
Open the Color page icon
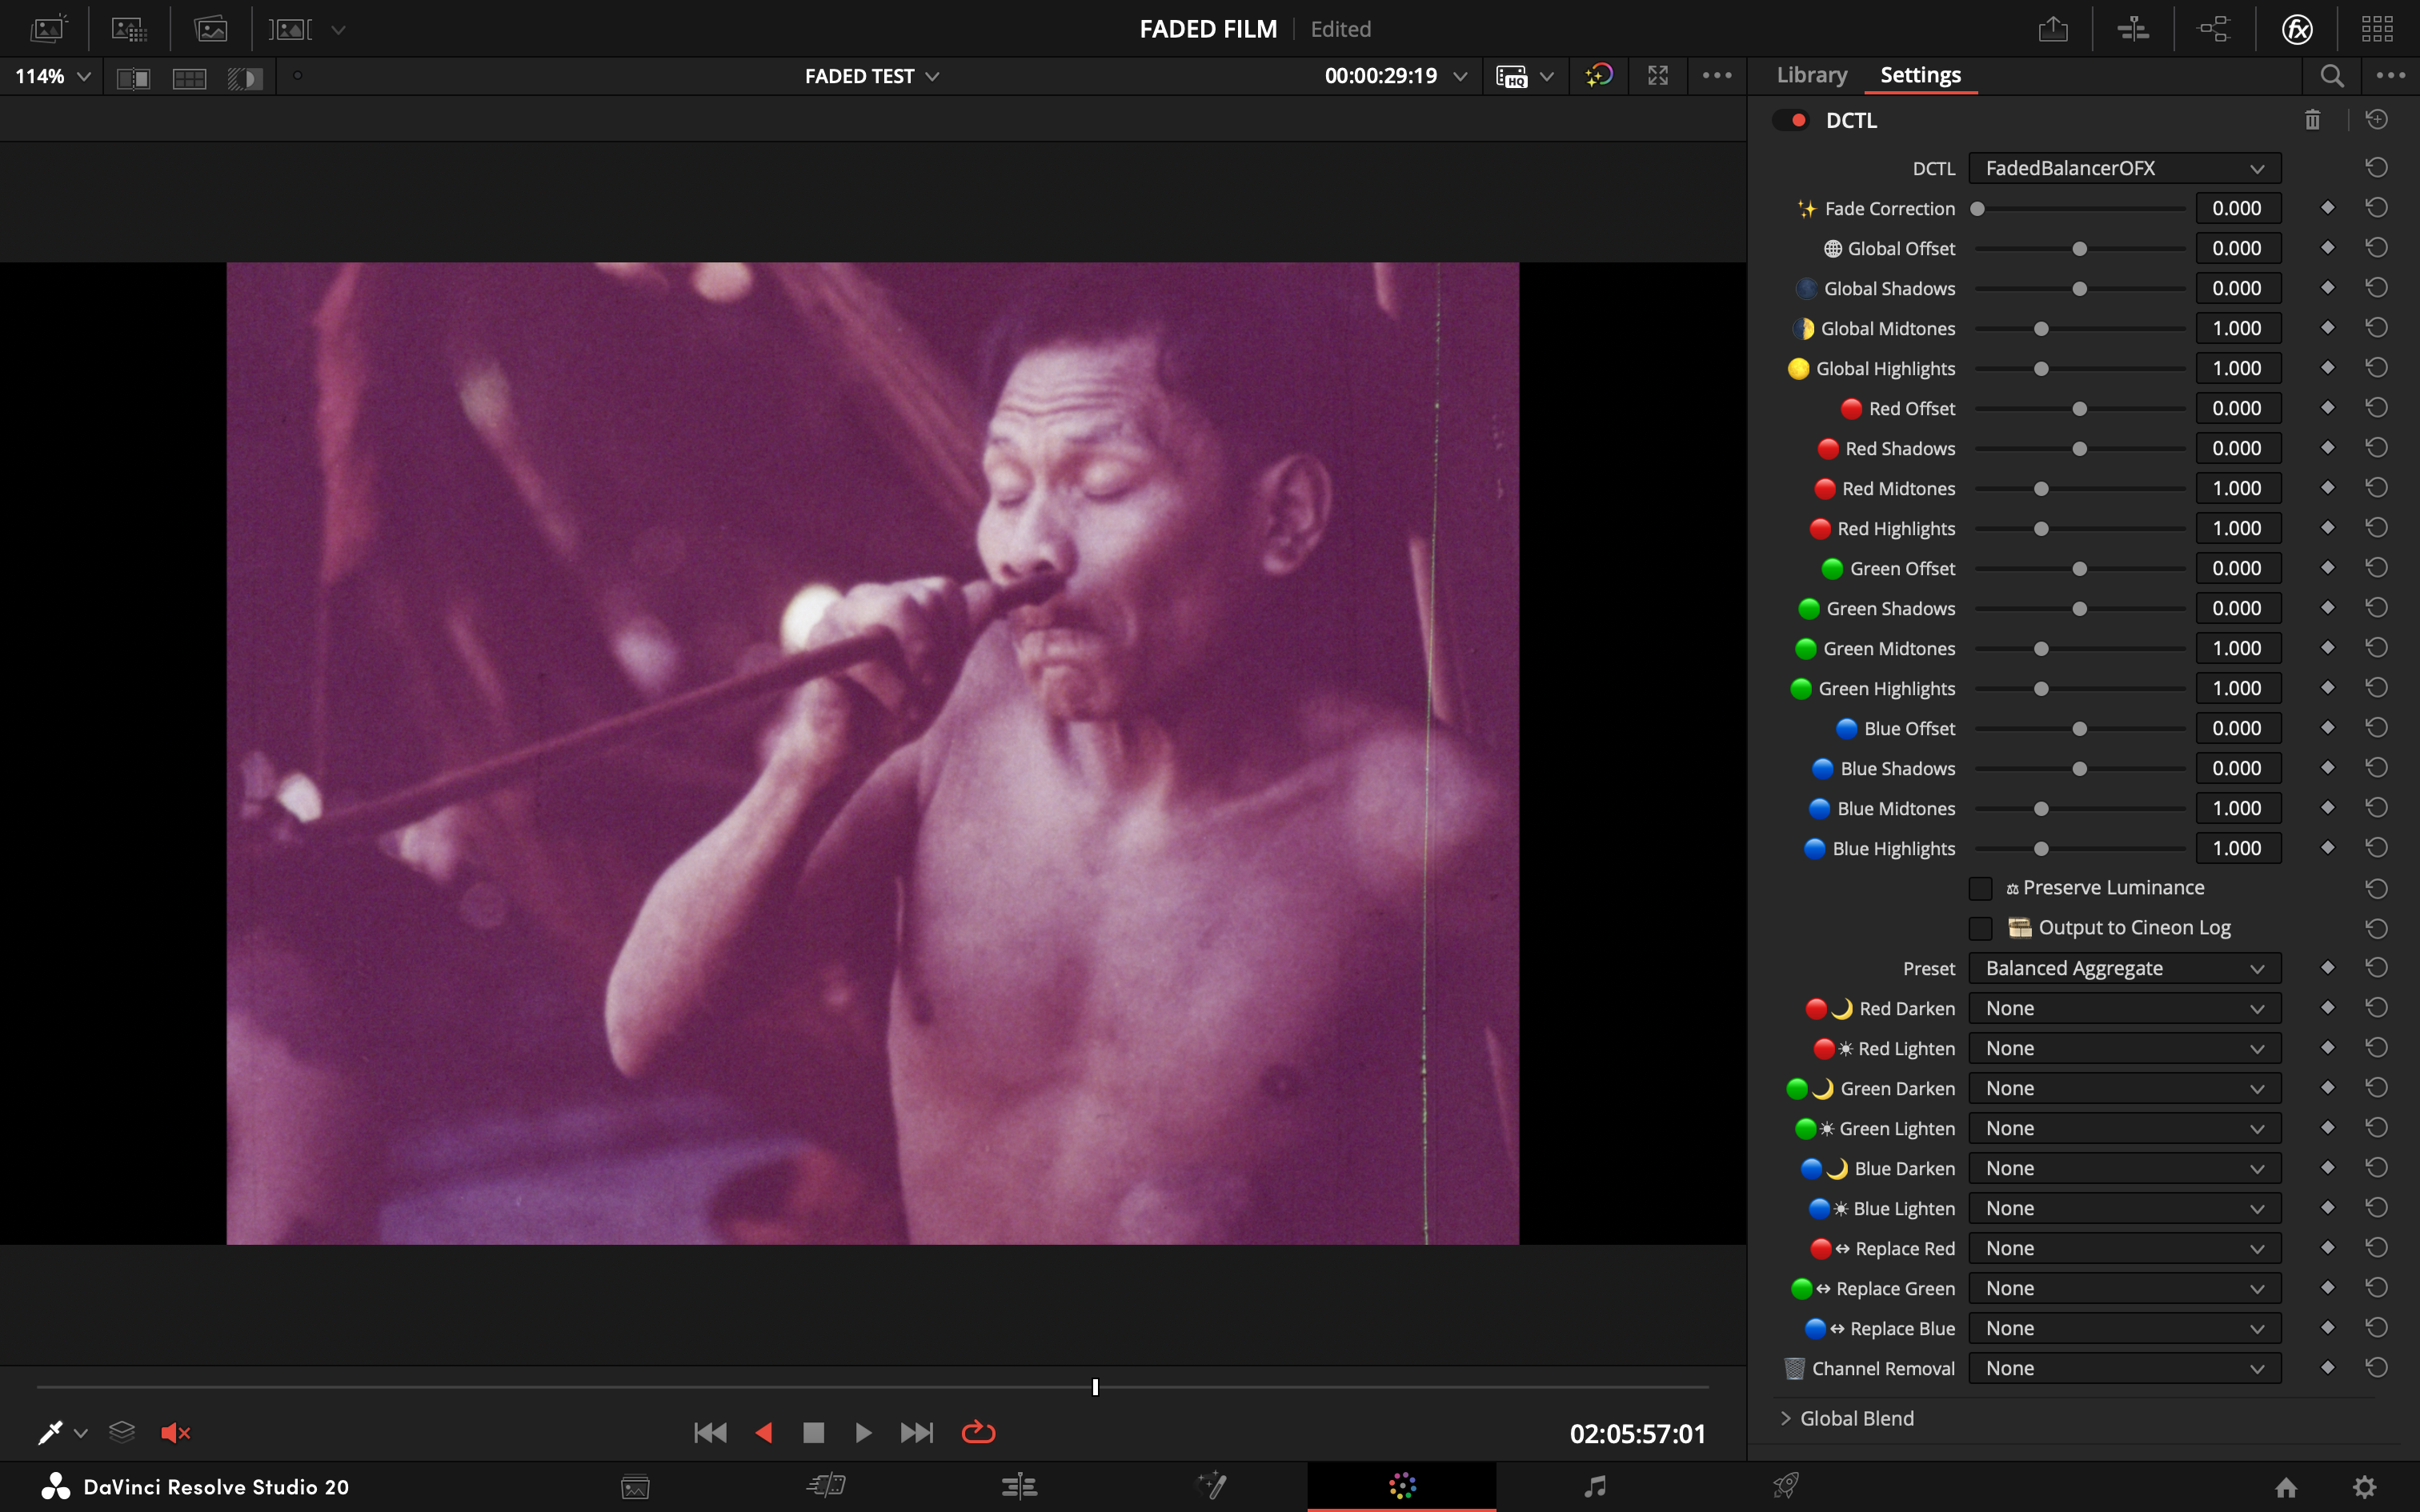coord(1402,1486)
